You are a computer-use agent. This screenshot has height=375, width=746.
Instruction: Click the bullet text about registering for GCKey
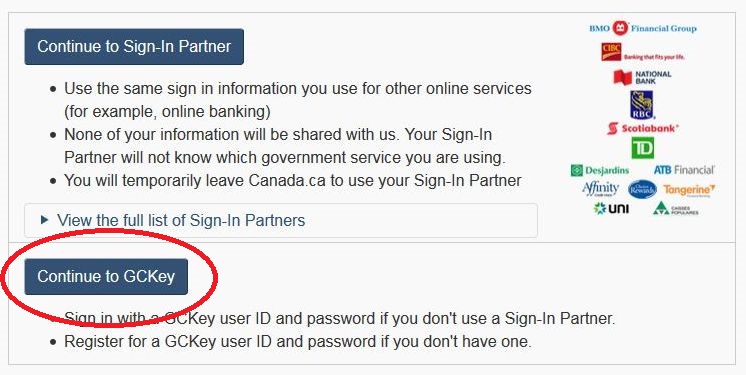click(x=297, y=342)
